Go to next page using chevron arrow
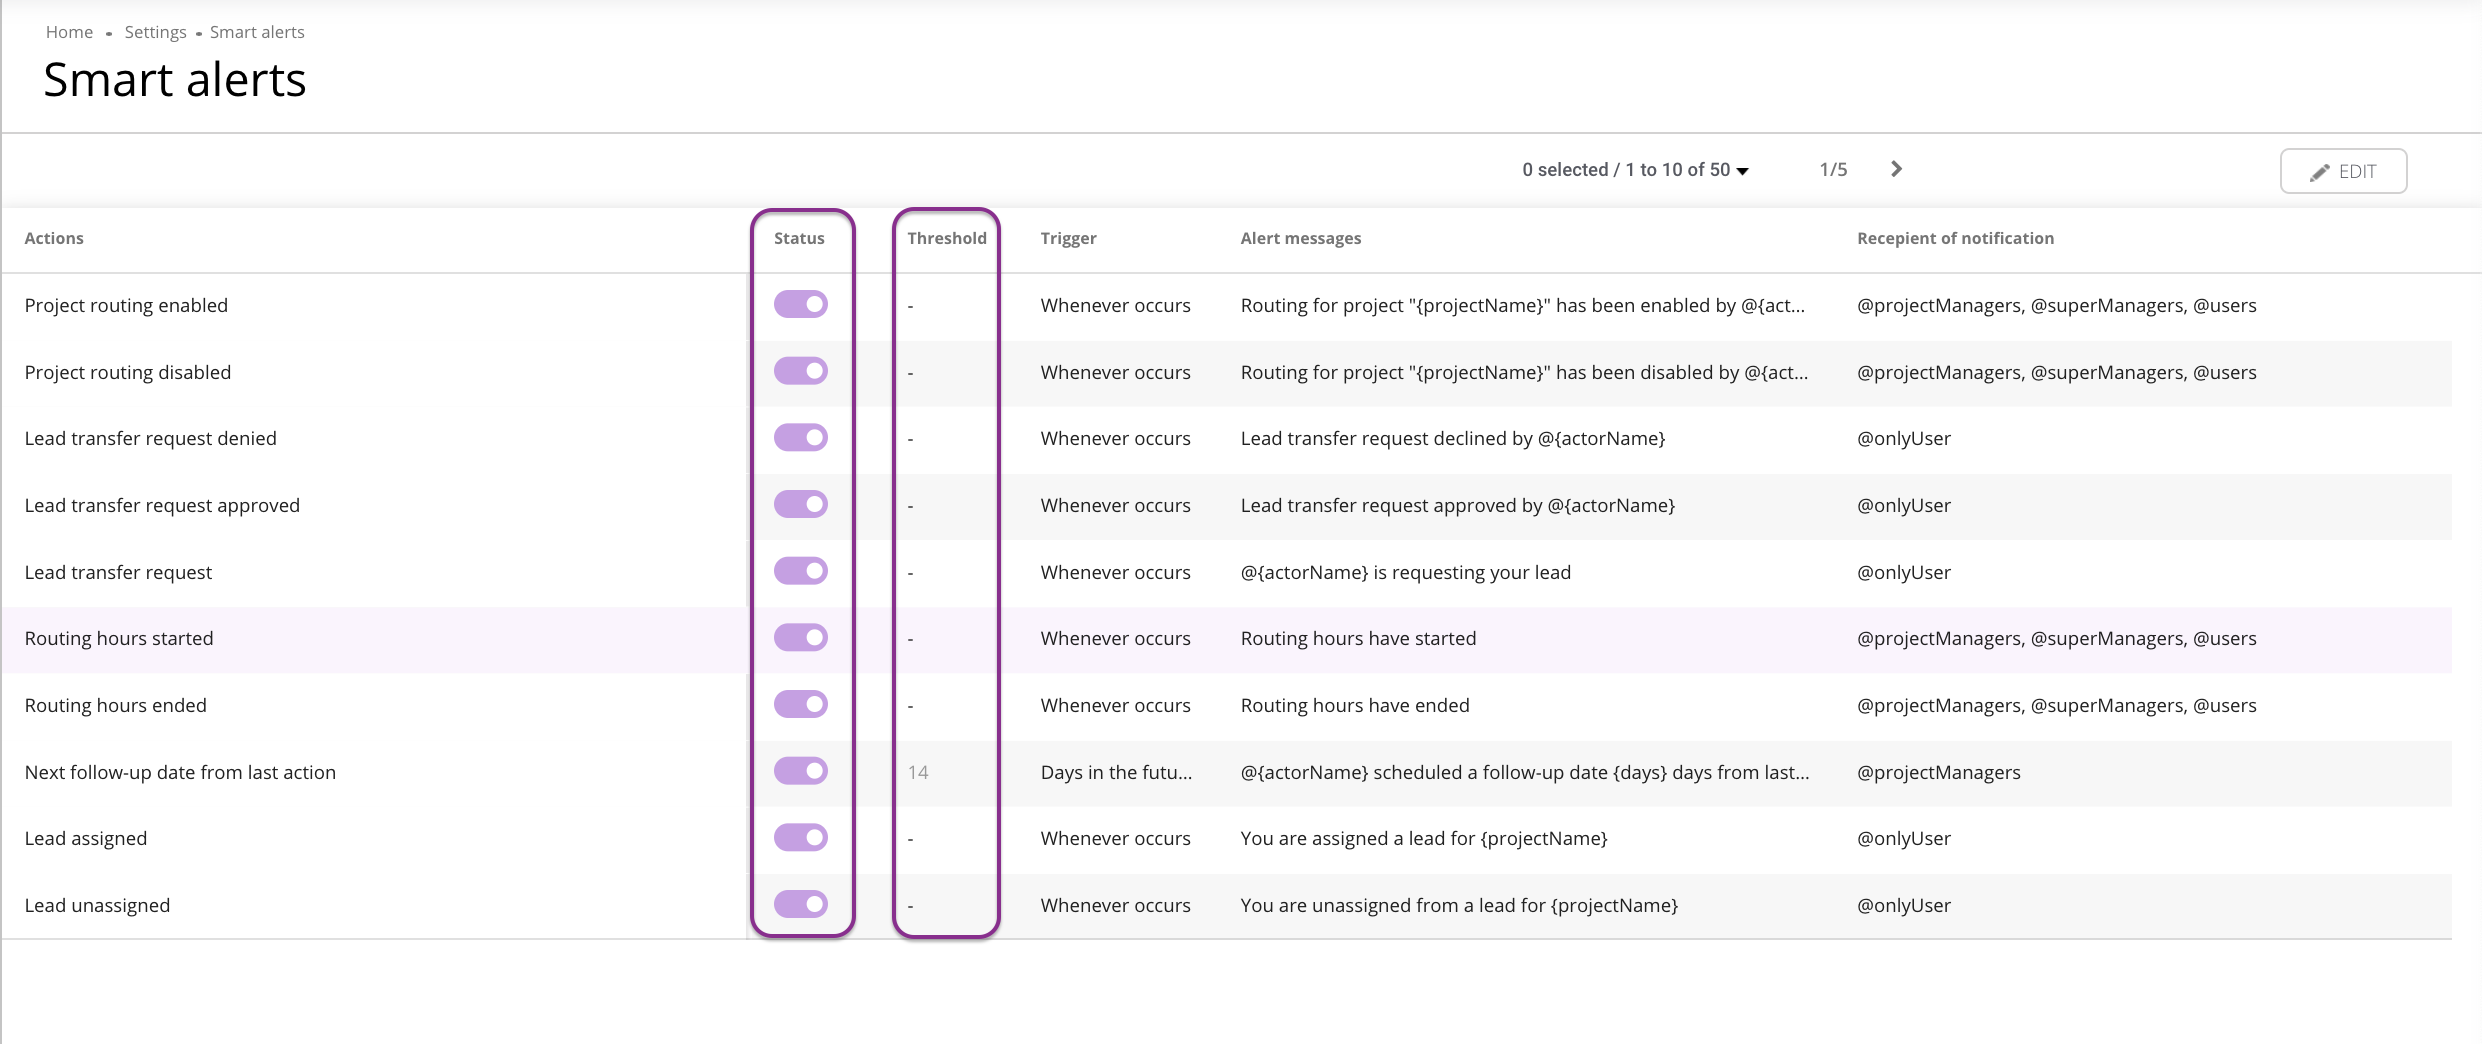This screenshot has height=1044, width=2482. pos(1896,169)
